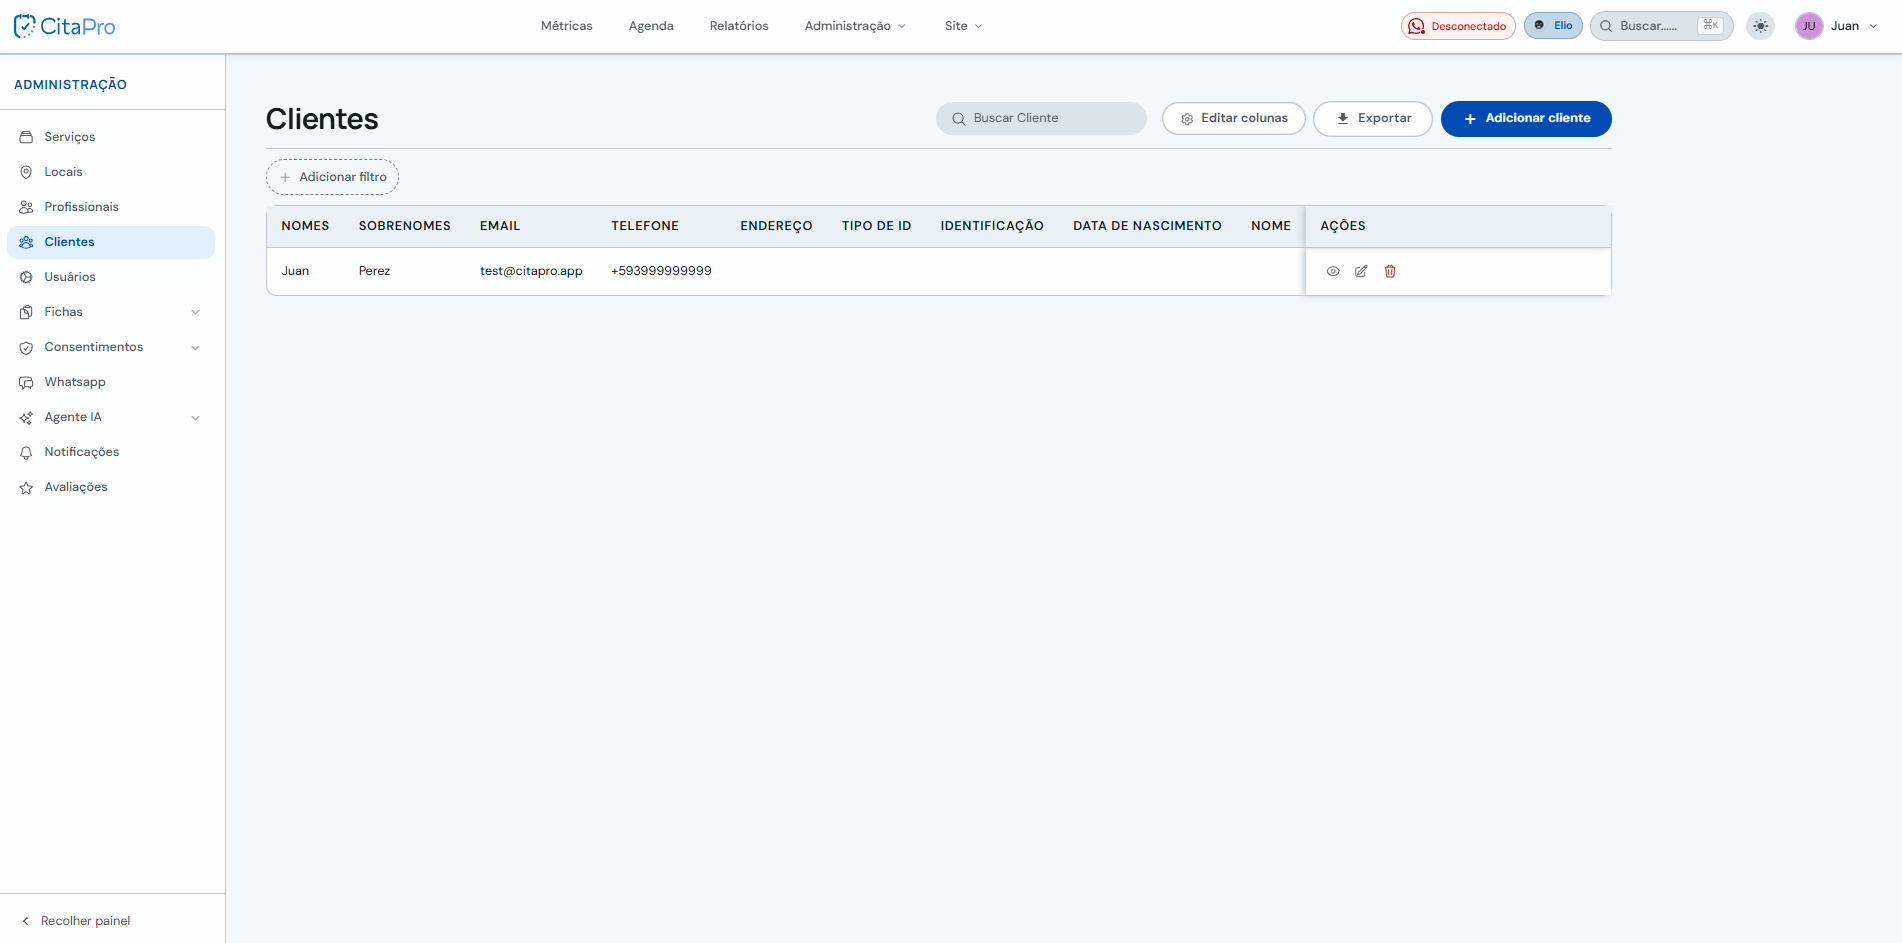1902x943 pixels.
Task: Expand the Agente IA sidebar section
Action: (x=111, y=417)
